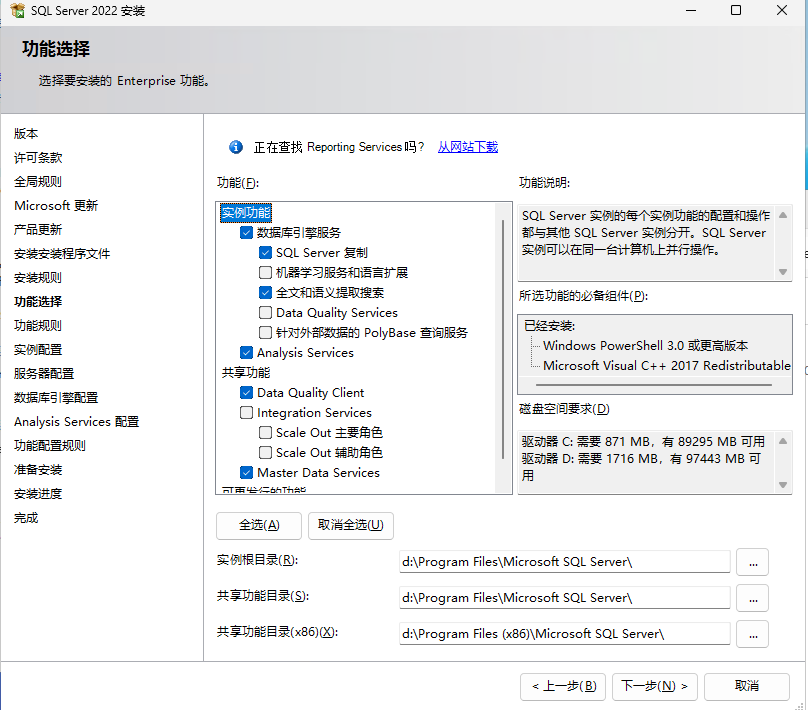Image resolution: width=808 pixels, height=710 pixels.
Task: Select the 实例功能 tree node
Action: (246, 213)
